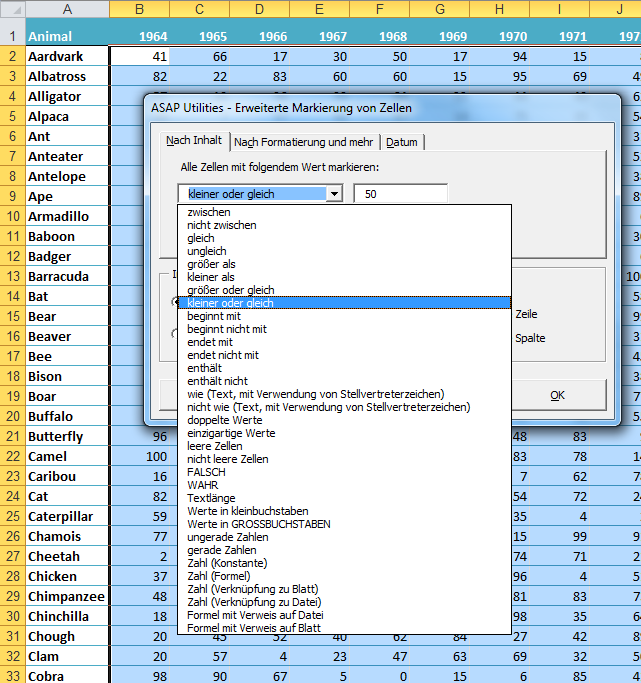
Task: Click the 'Armadillo' cell
Action: 67,216
